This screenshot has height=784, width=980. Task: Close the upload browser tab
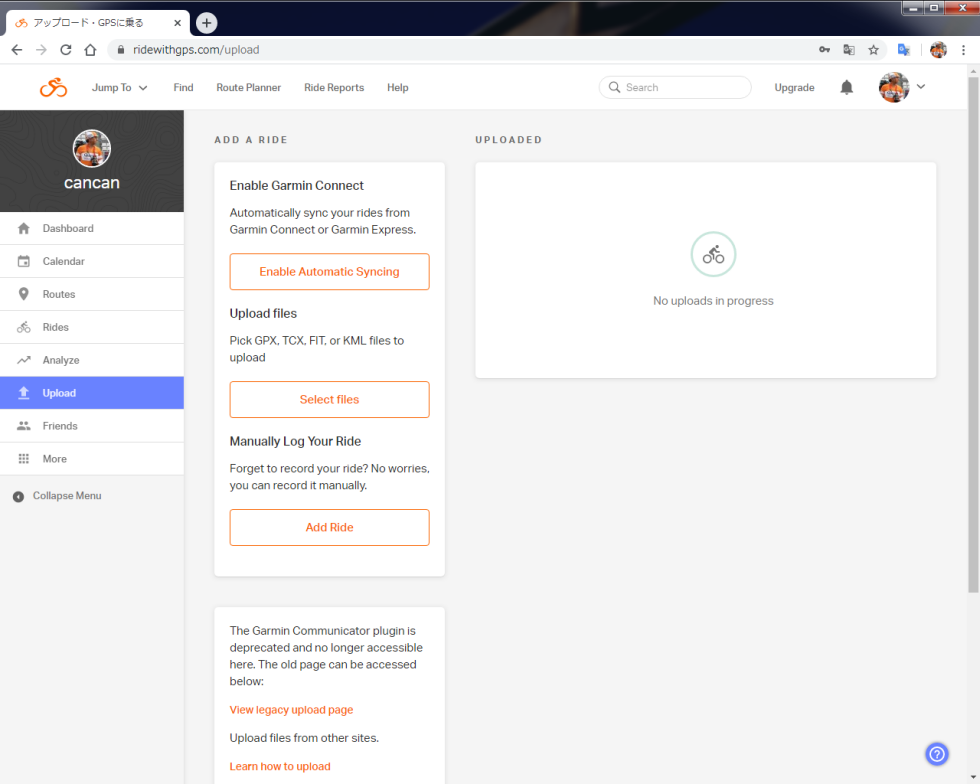coord(178,23)
